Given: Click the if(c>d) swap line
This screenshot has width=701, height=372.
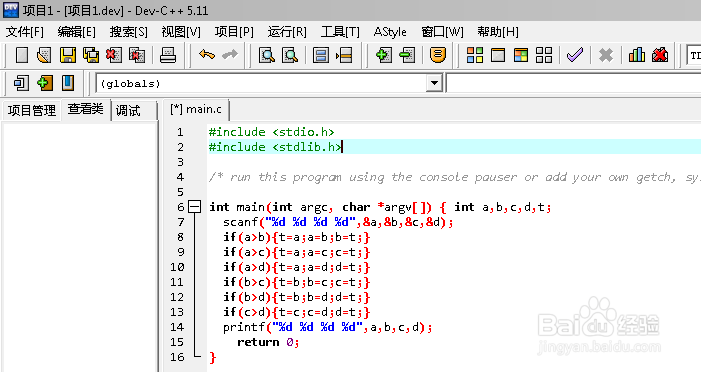Looking at the screenshot, I should click(297, 312).
